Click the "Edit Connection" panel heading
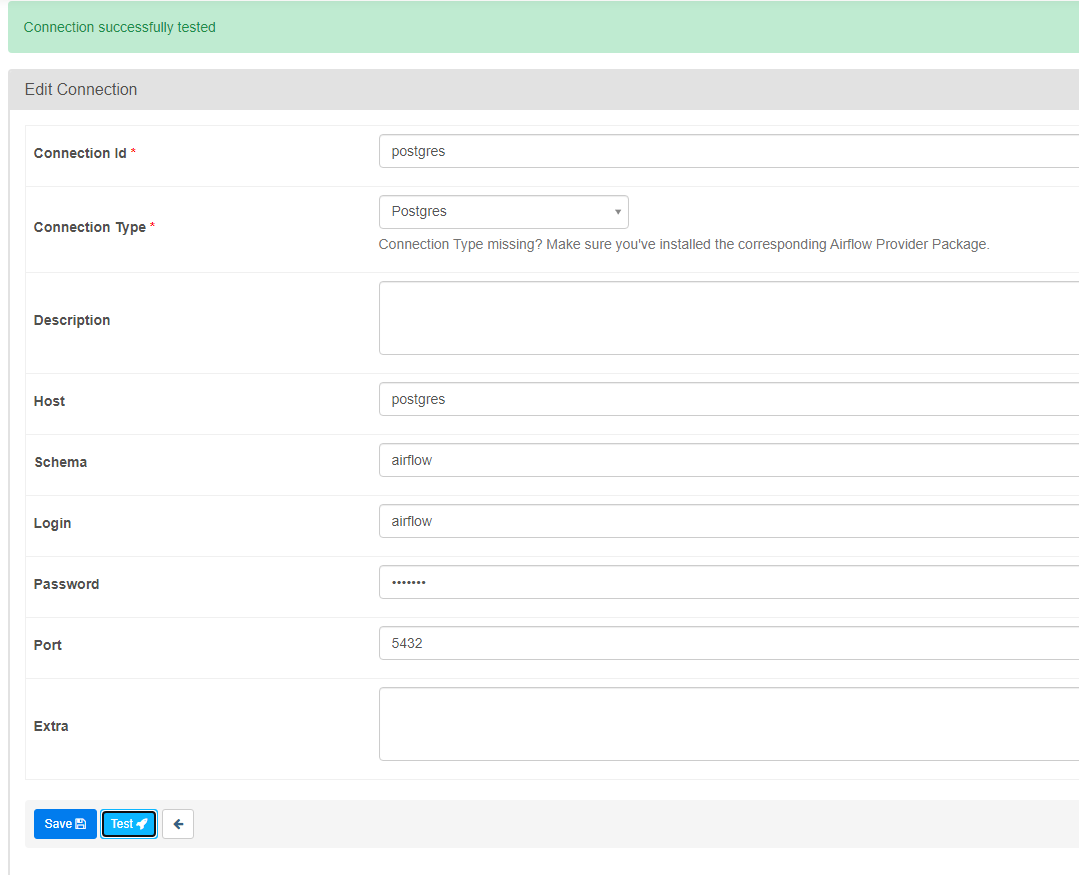Screen dimensions: 1079x875 (81, 89)
